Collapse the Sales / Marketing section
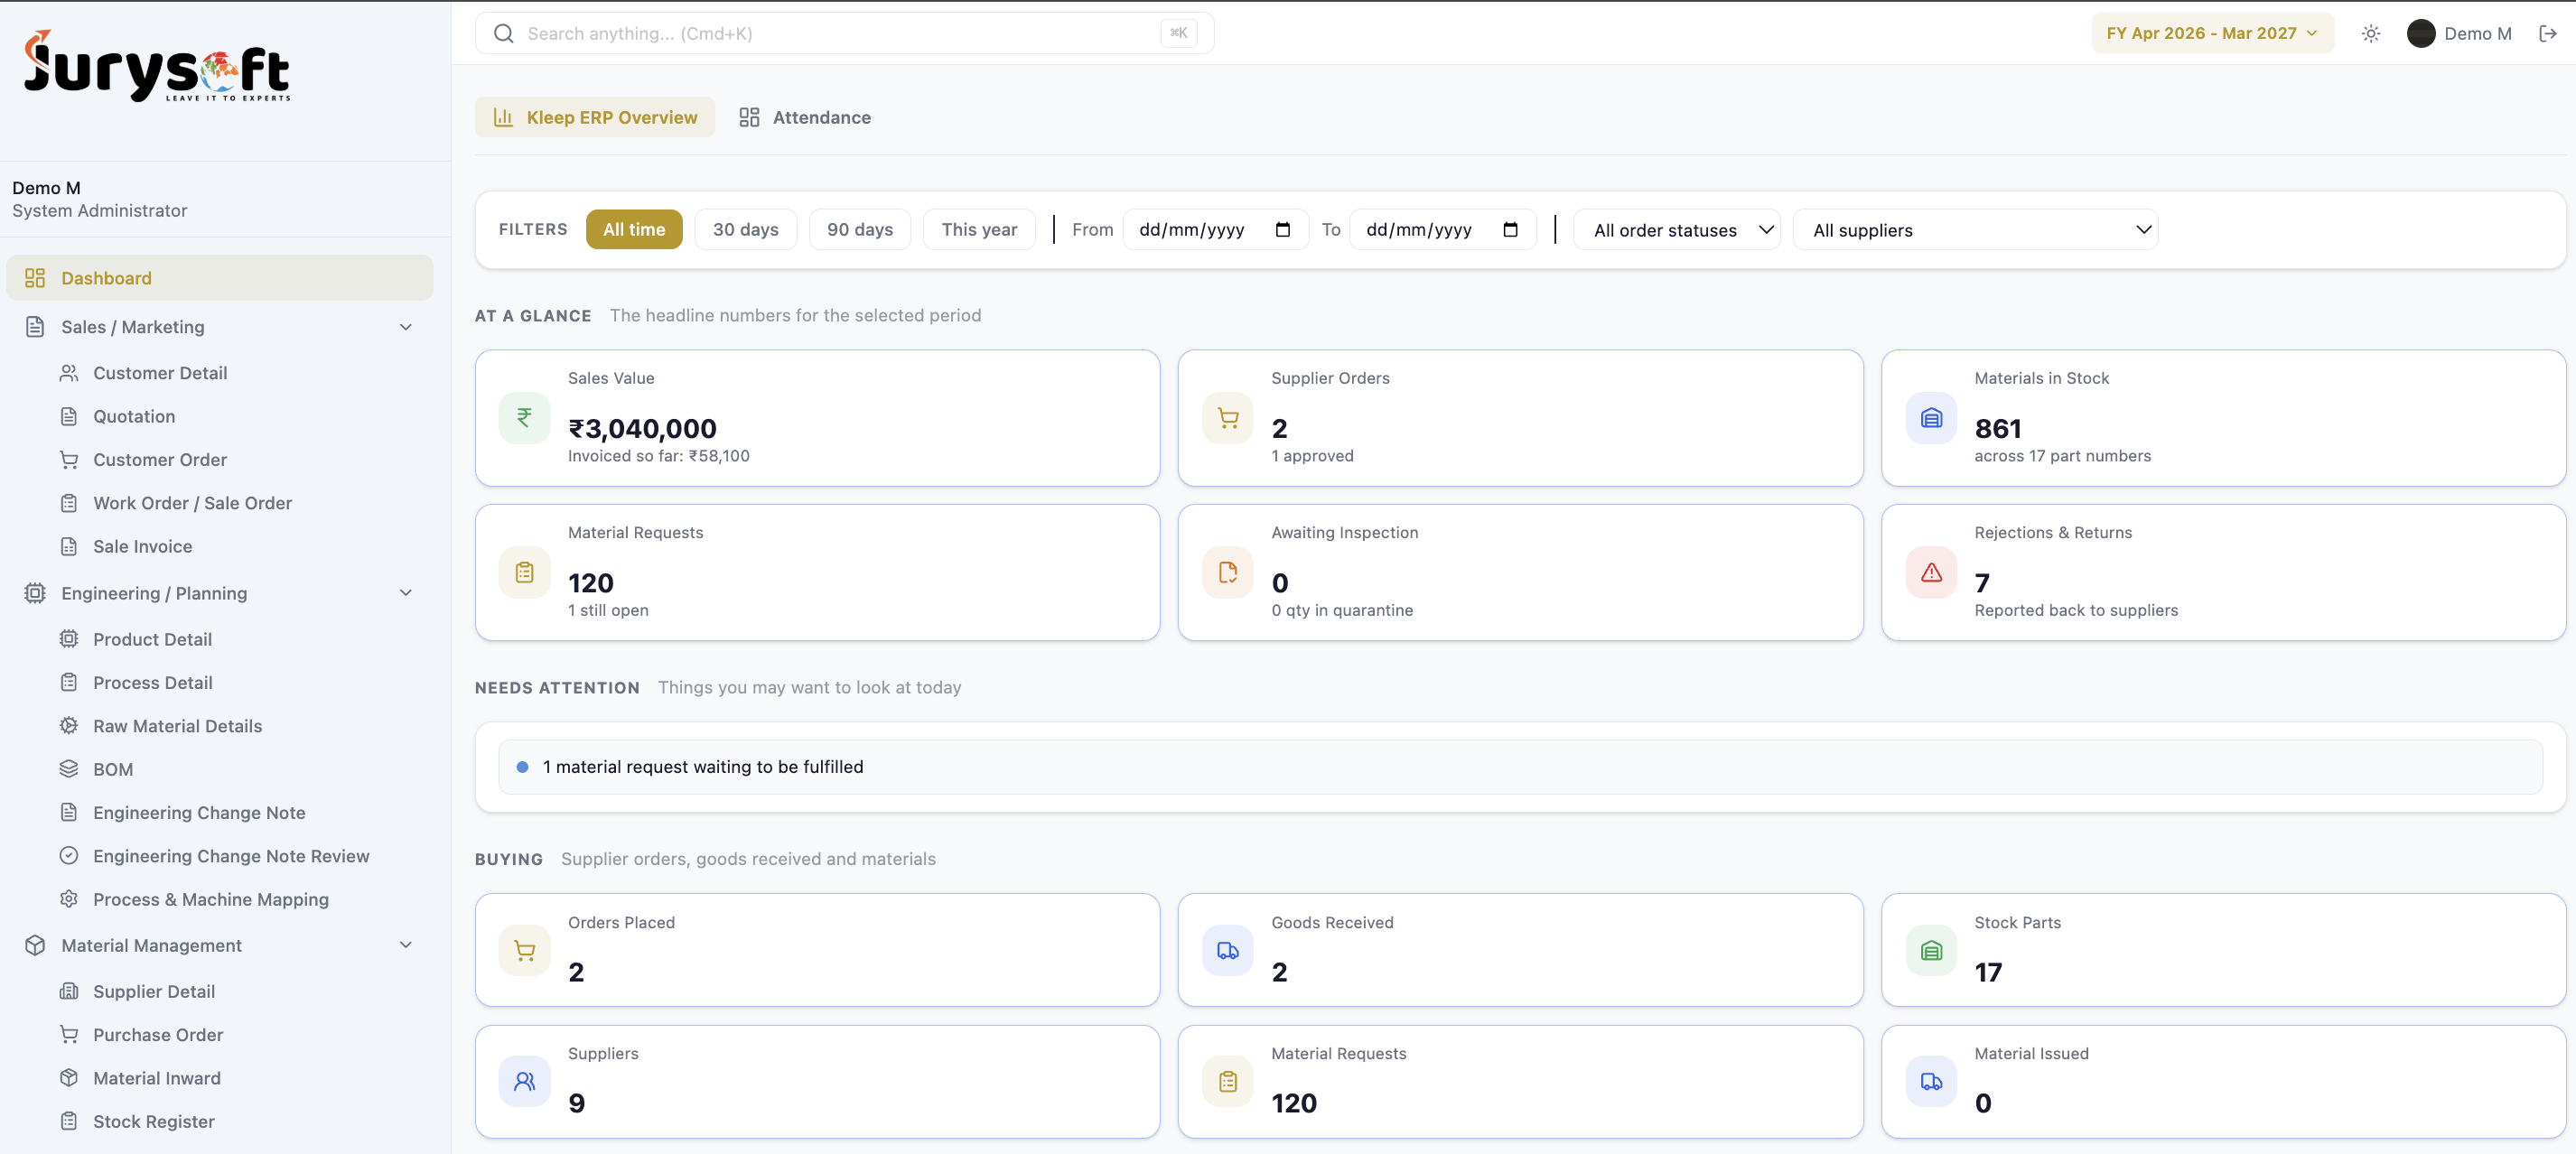The width and height of the screenshot is (2576, 1154). pyautogui.click(x=220, y=327)
